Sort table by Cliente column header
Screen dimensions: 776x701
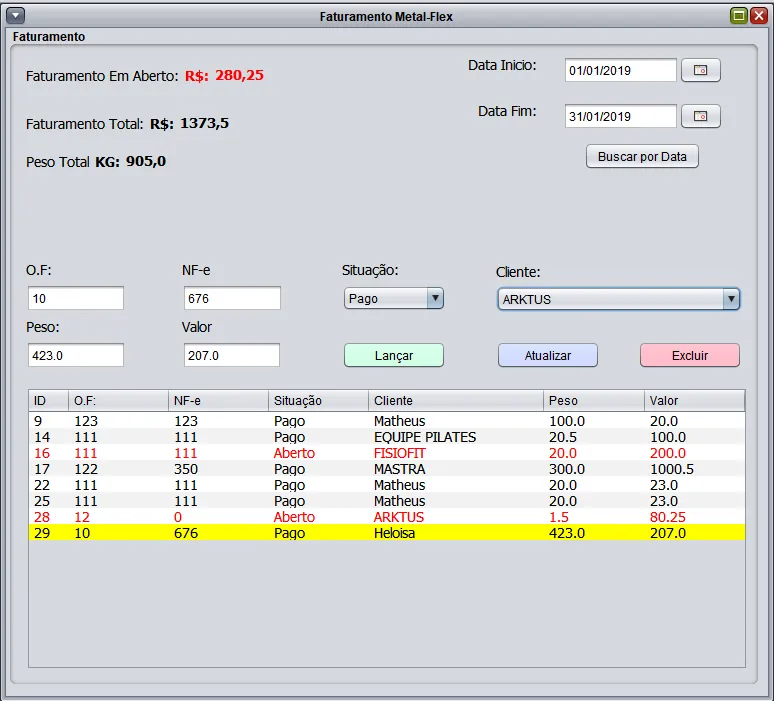click(456, 401)
